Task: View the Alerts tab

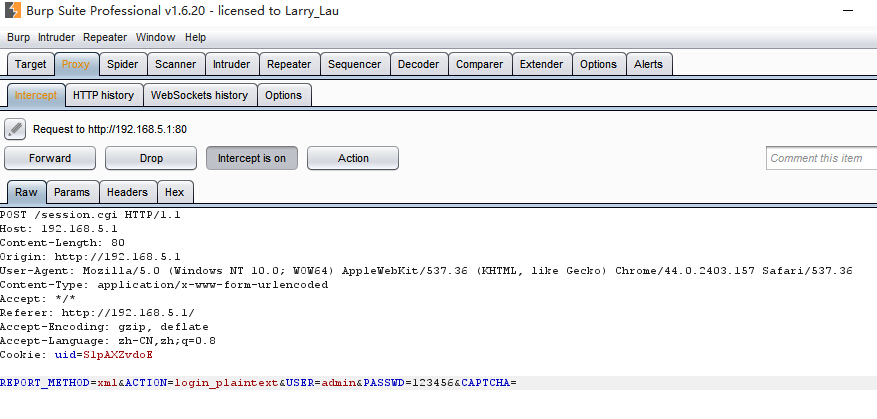Action: click(648, 64)
